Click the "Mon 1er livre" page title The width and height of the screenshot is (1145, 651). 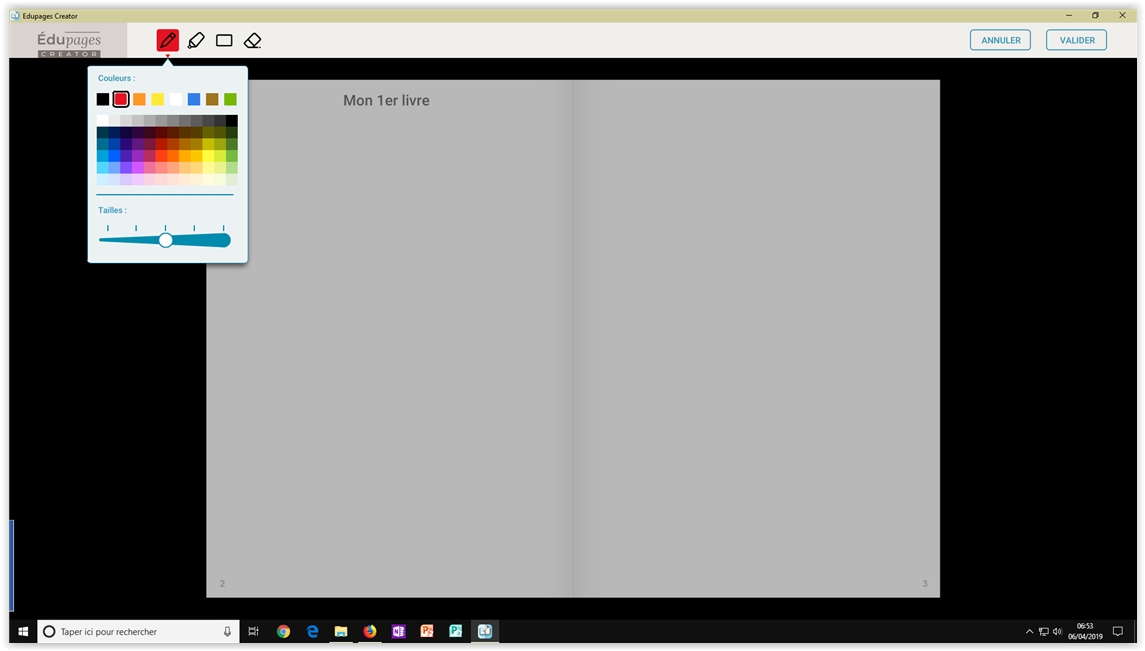(x=386, y=101)
